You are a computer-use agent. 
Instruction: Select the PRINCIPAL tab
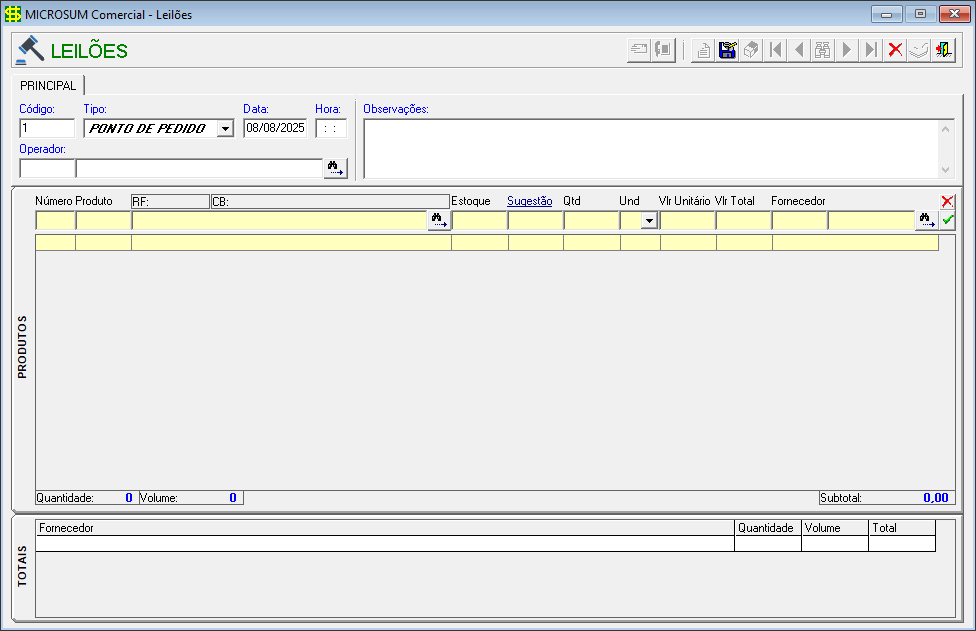click(48, 85)
